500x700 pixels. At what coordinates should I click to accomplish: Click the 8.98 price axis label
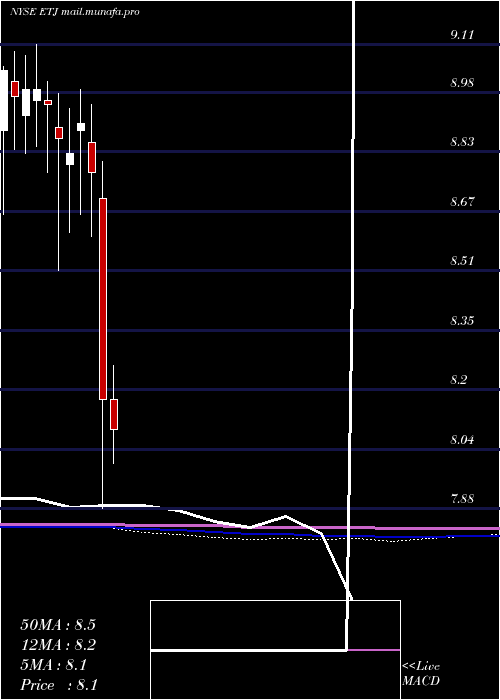point(462,83)
